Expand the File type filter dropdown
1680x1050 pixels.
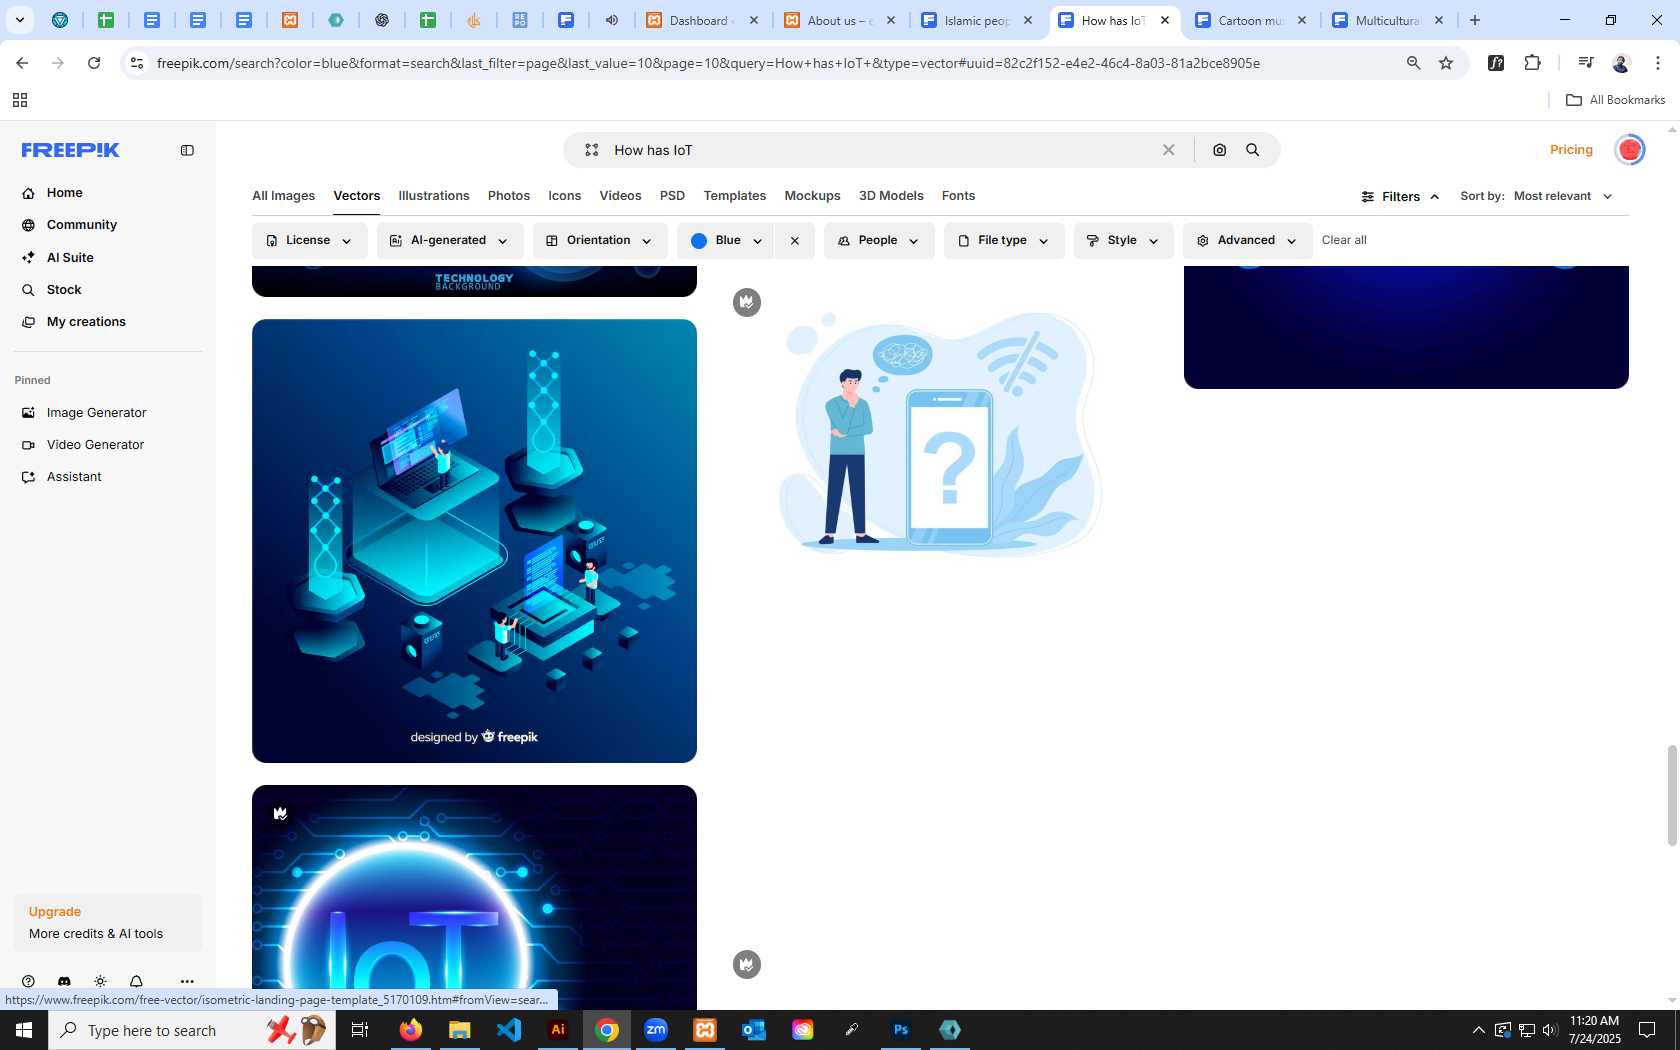[x=1004, y=241]
